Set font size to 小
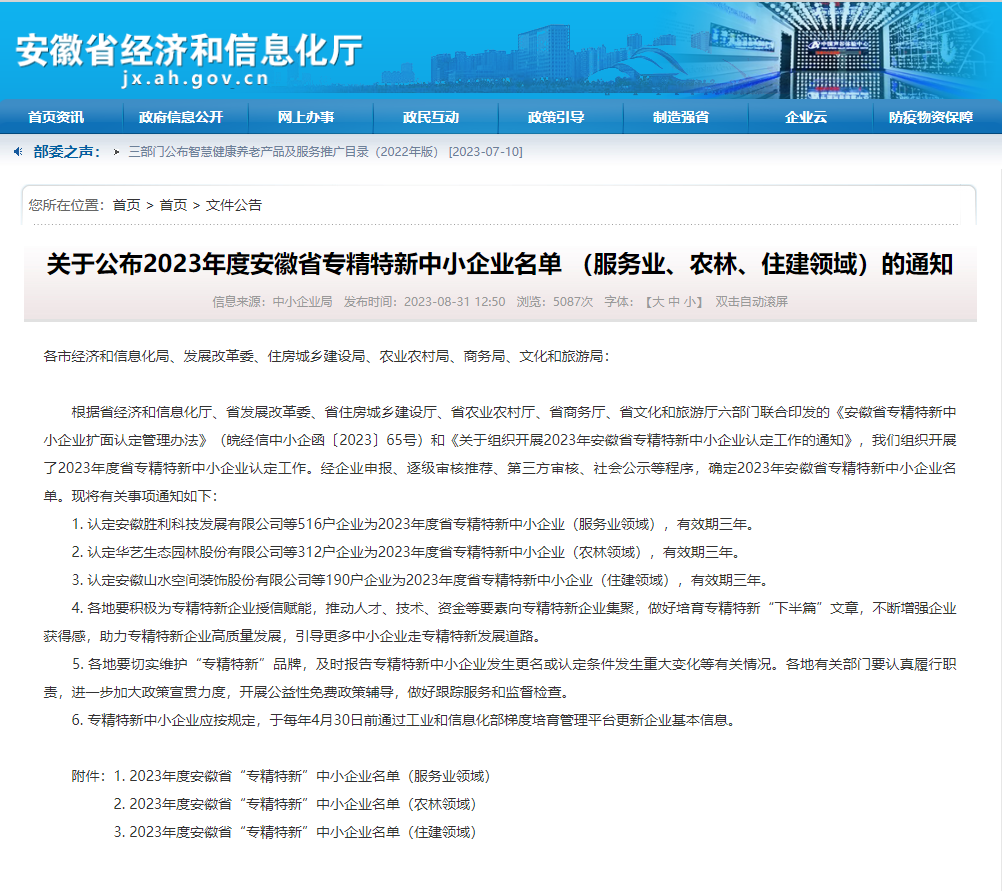This screenshot has height=891, width=1002. coord(689,302)
